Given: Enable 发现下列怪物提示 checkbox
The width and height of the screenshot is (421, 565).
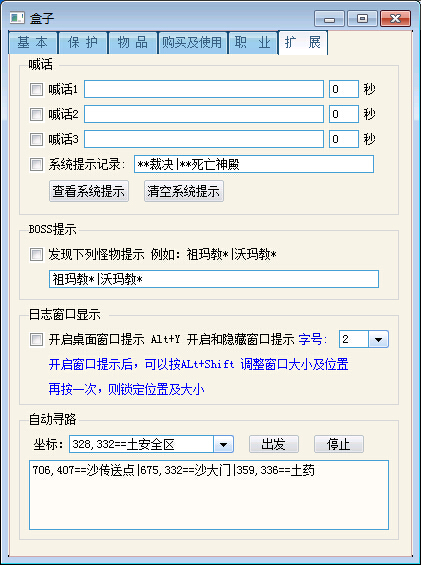Looking at the screenshot, I should (36, 255).
